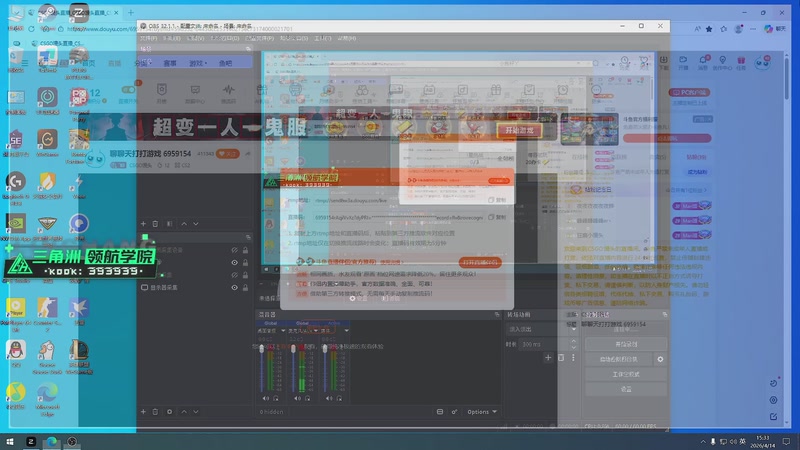Toggle lock on the second source row

pyautogui.click(x=245, y=263)
